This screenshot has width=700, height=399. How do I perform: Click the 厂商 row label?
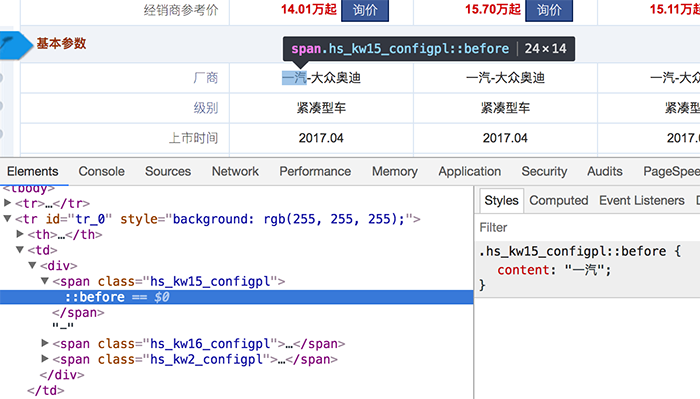point(206,78)
